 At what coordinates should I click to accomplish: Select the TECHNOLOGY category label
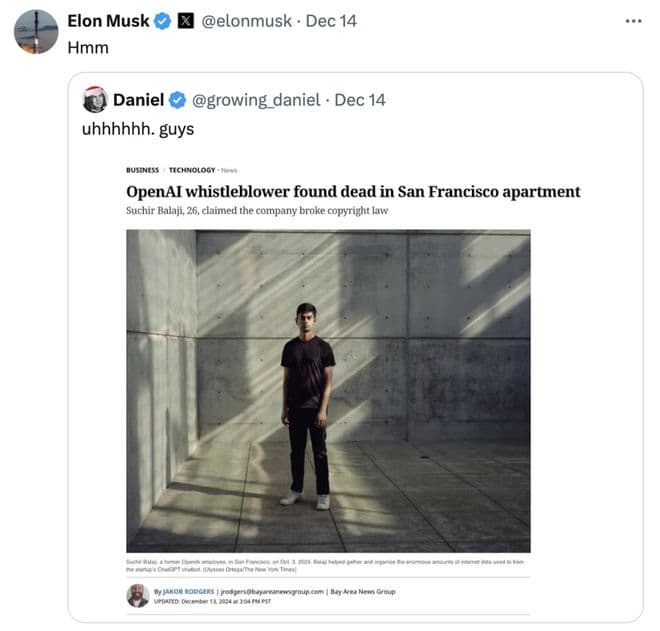click(192, 170)
